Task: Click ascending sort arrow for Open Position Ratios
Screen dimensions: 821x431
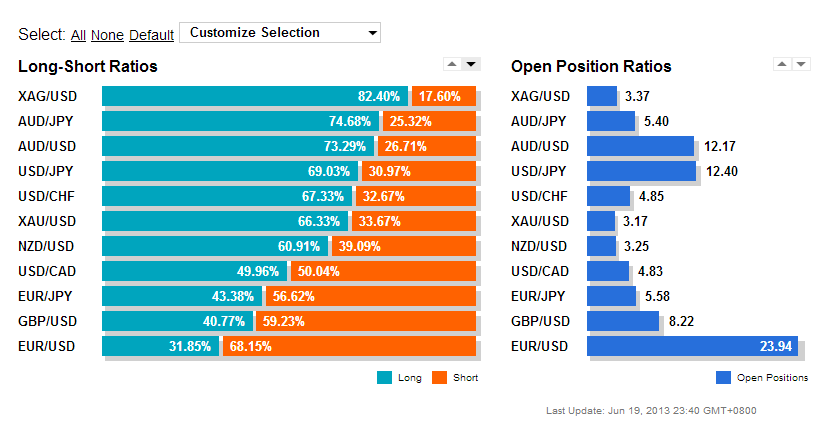Action: tap(782, 64)
